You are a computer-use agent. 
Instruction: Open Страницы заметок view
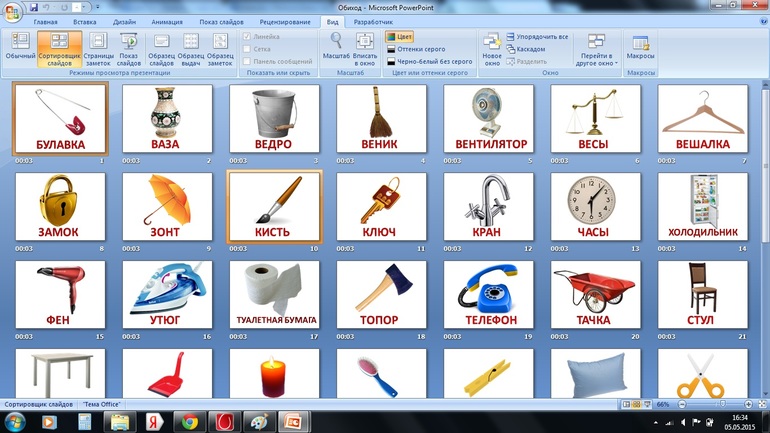[x=98, y=48]
